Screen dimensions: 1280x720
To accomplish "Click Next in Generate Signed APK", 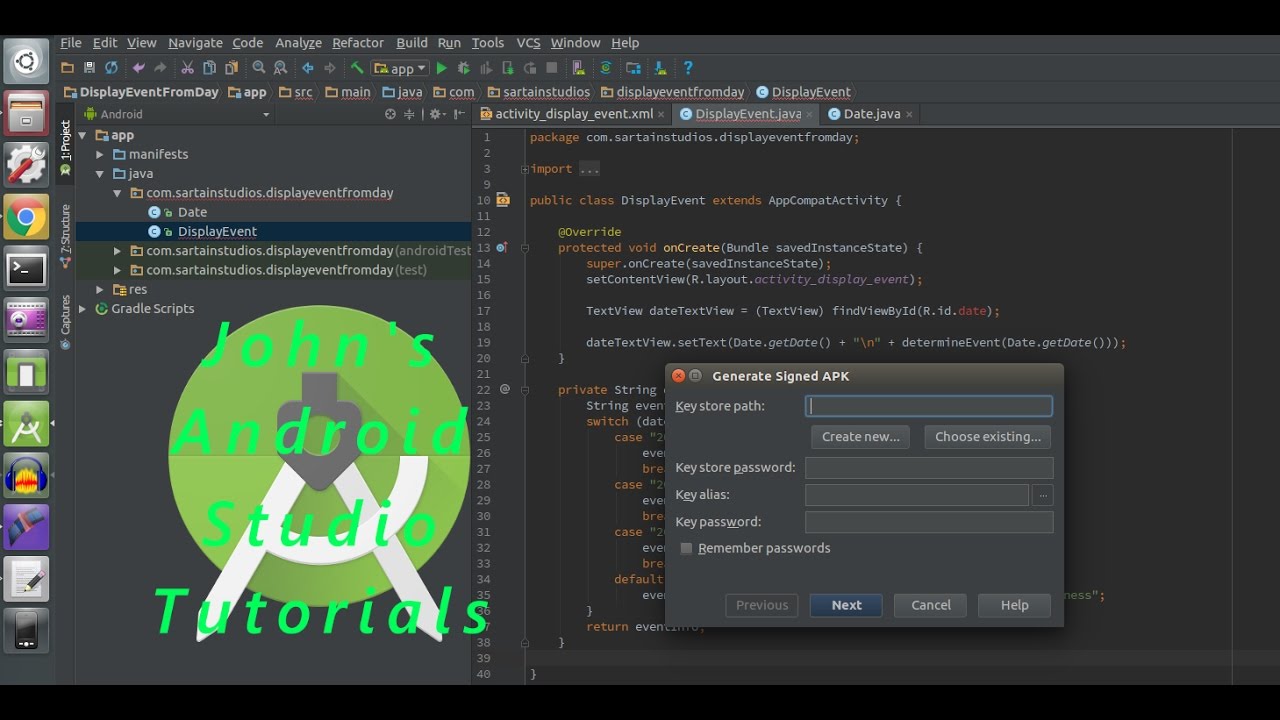I will (846, 605).
